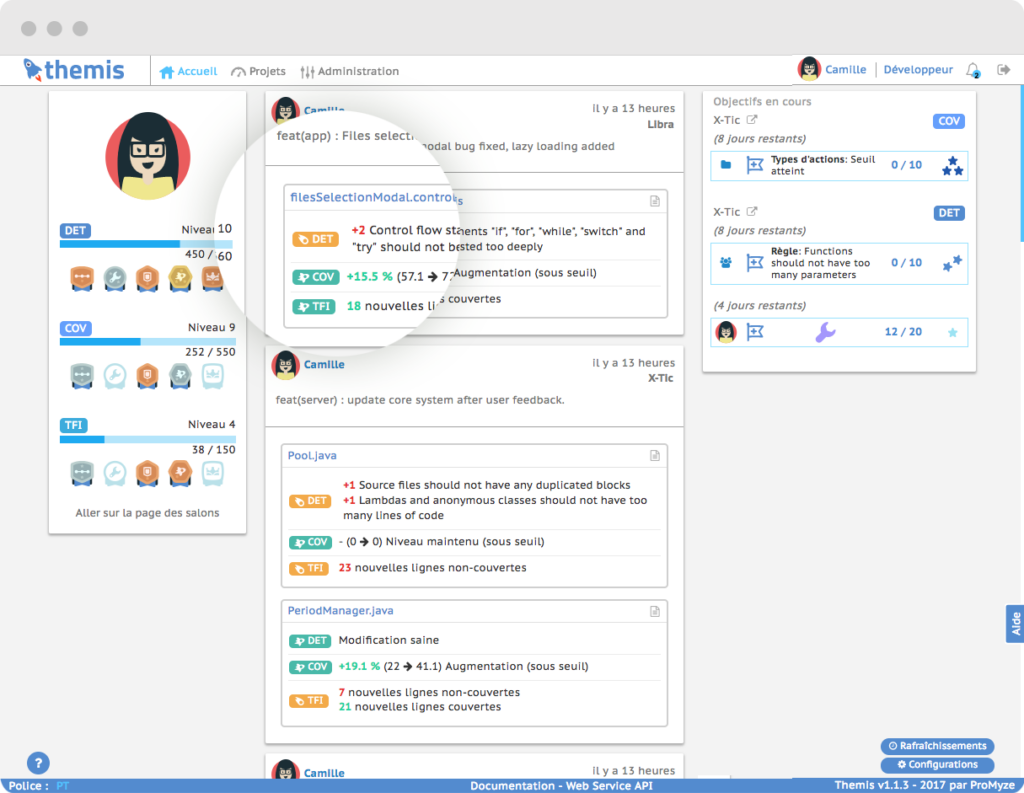
Task: Expand the Projets navigation menu
Action: (258, 71)
